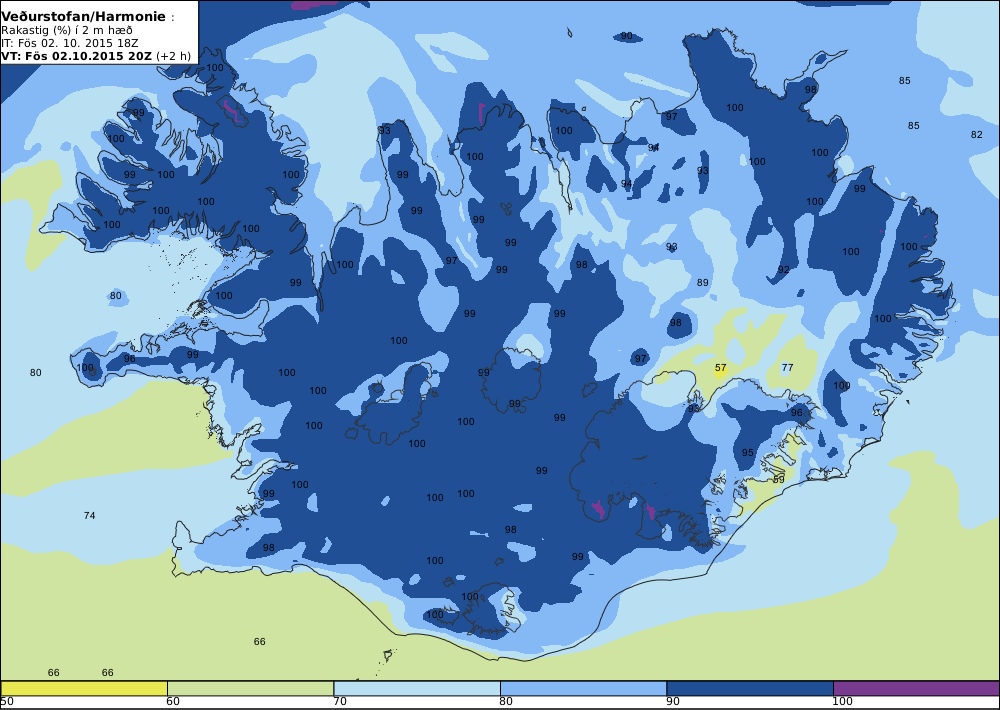Click the legend scale label 50

point(7,702)
